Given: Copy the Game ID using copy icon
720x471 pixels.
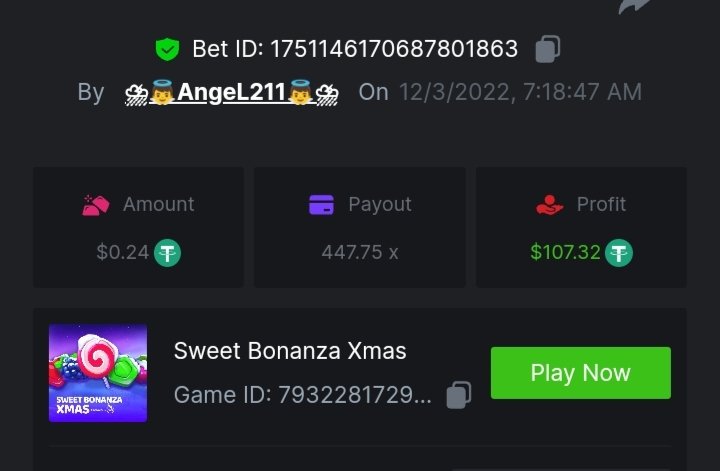Looking at the screenshot, I should [x=458, y=395].
